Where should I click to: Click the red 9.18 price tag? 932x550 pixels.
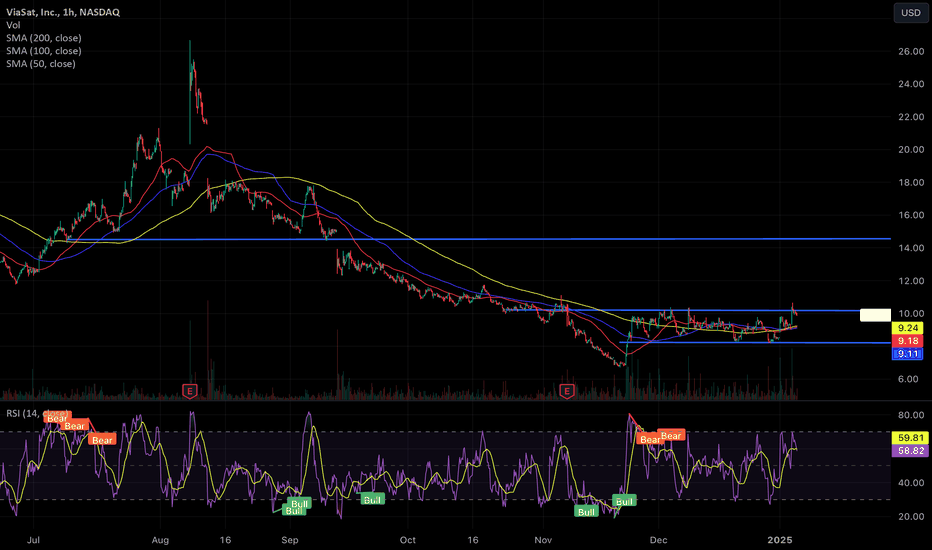tap(908, 341)
